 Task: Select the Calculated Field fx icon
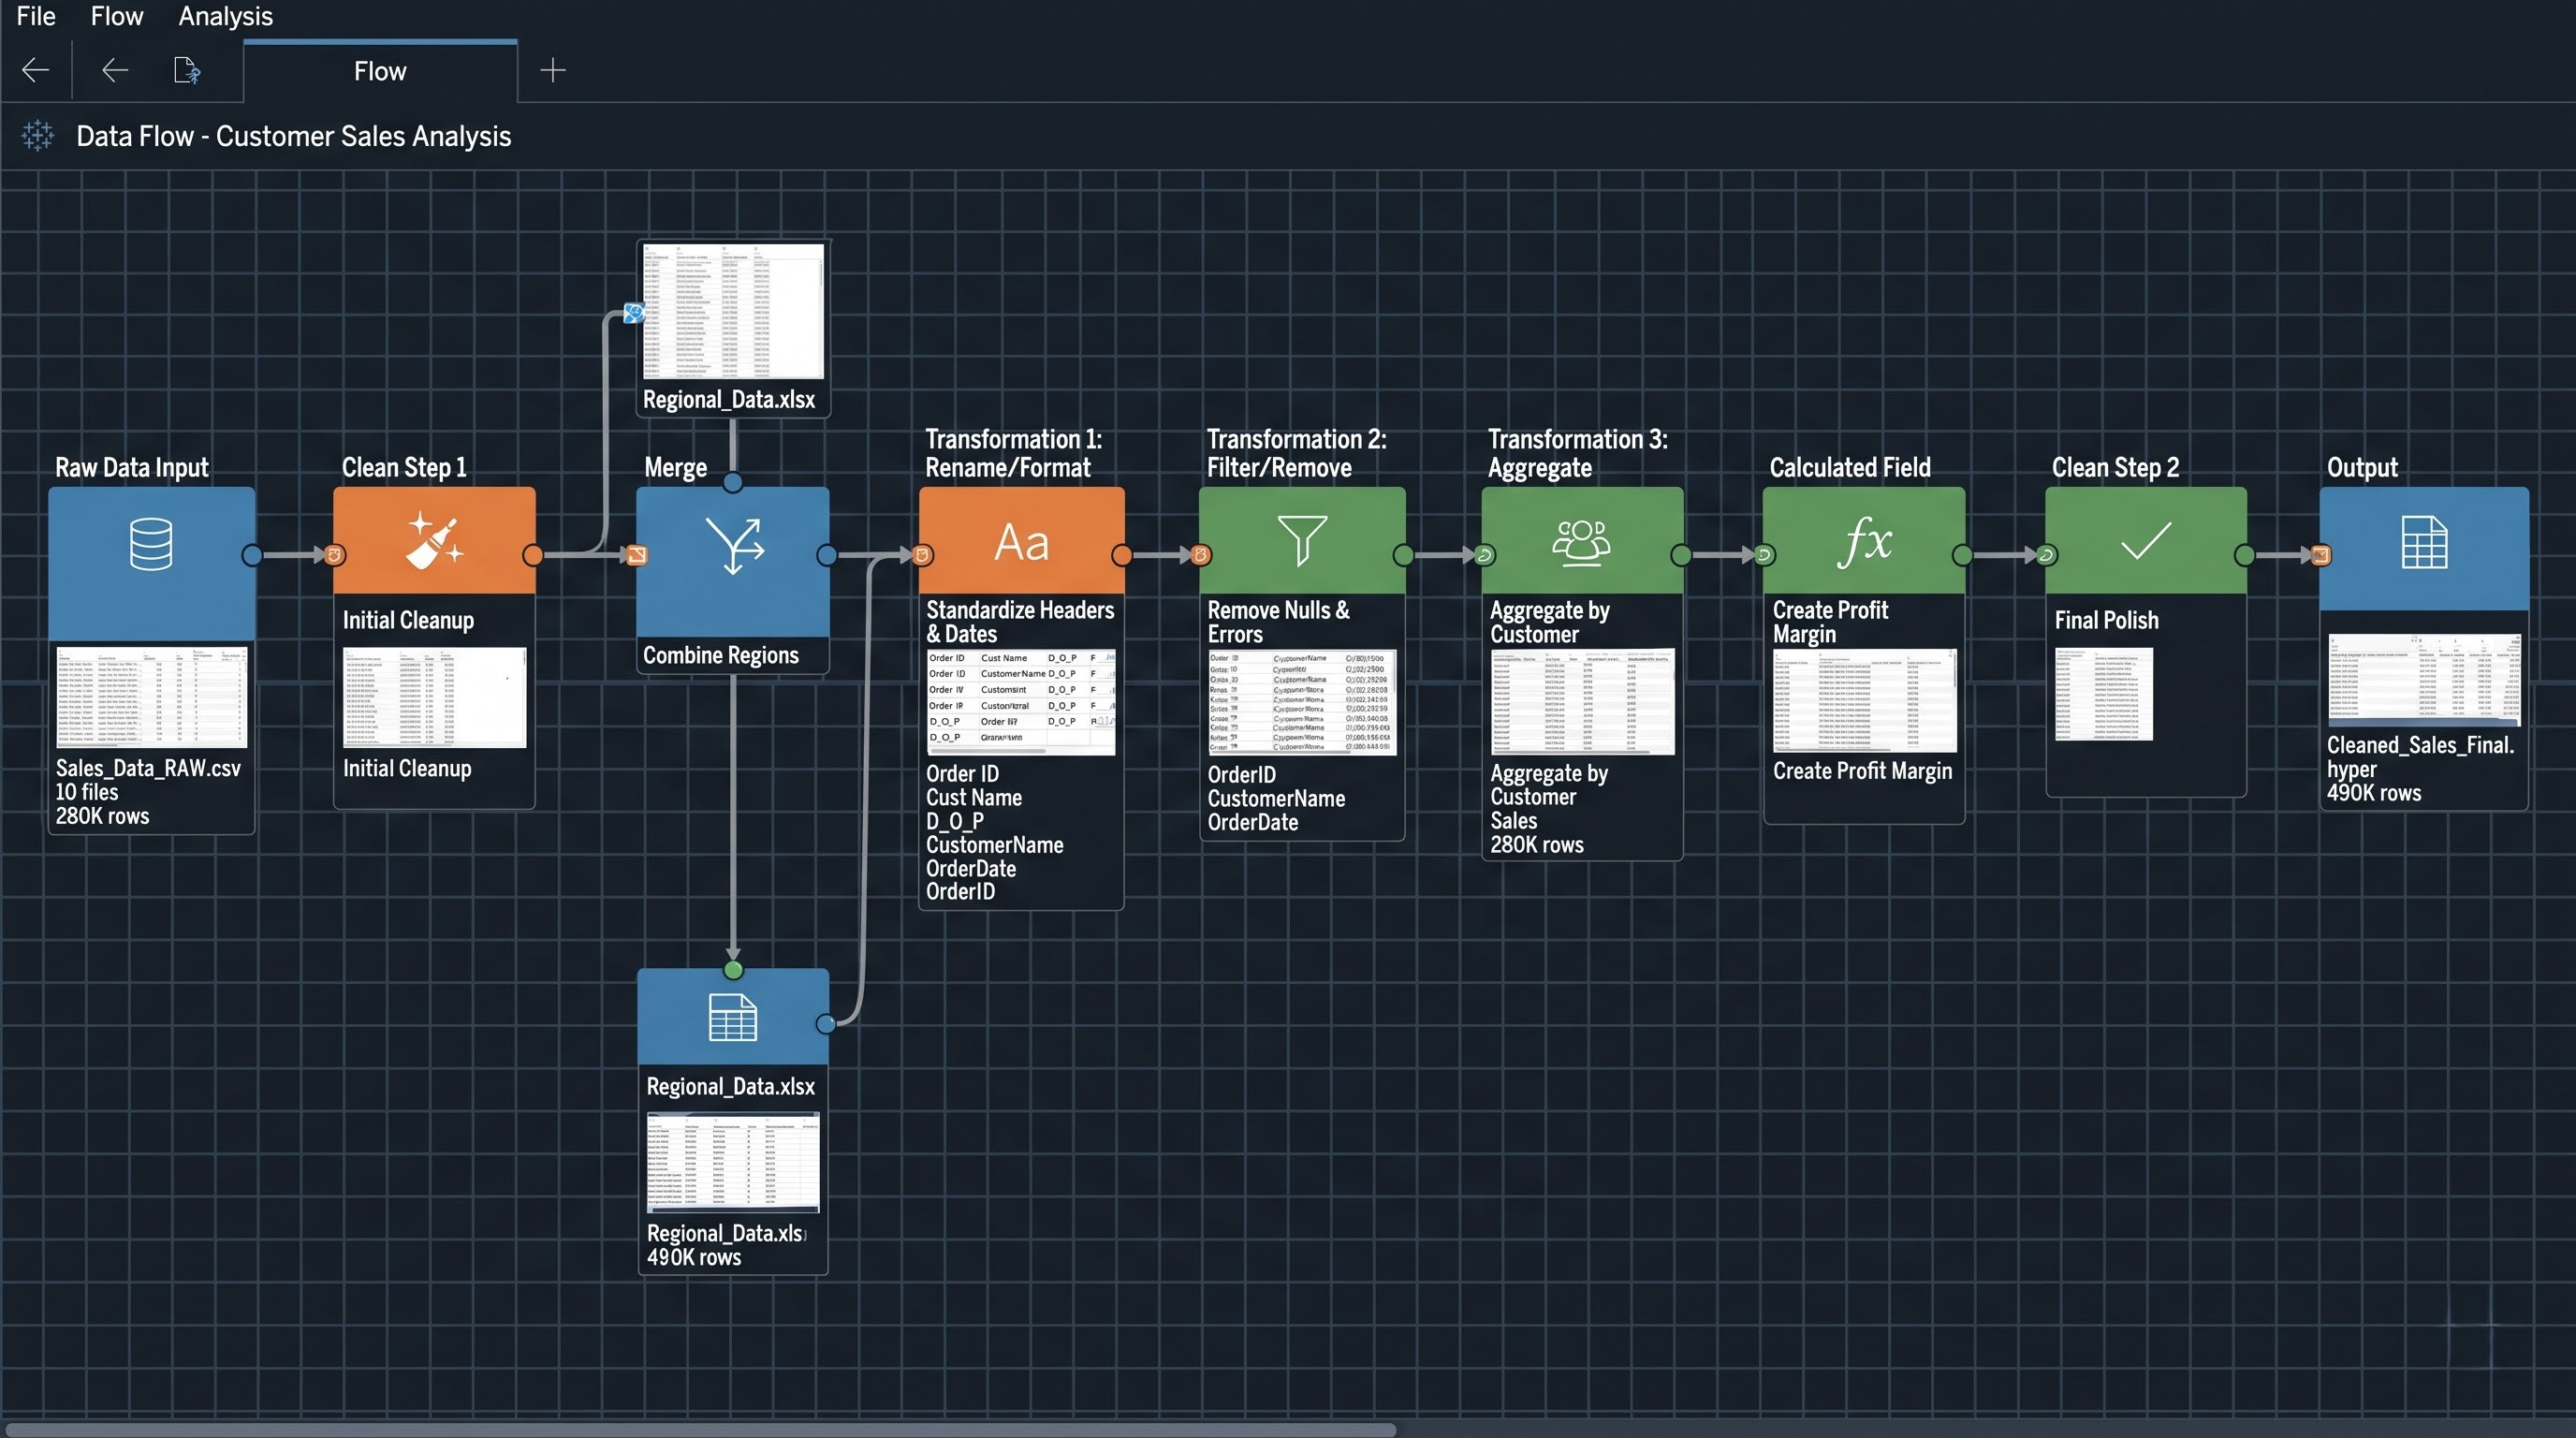1864,542
